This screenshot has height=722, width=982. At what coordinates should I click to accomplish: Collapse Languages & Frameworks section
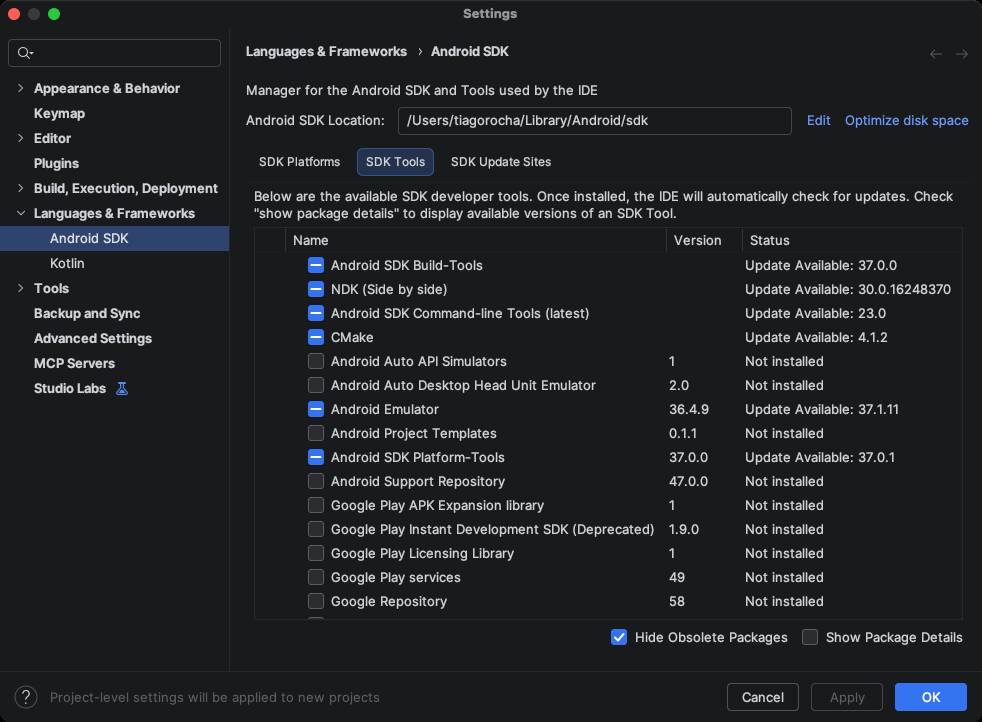pyautogui.click(x=21, y=214)
